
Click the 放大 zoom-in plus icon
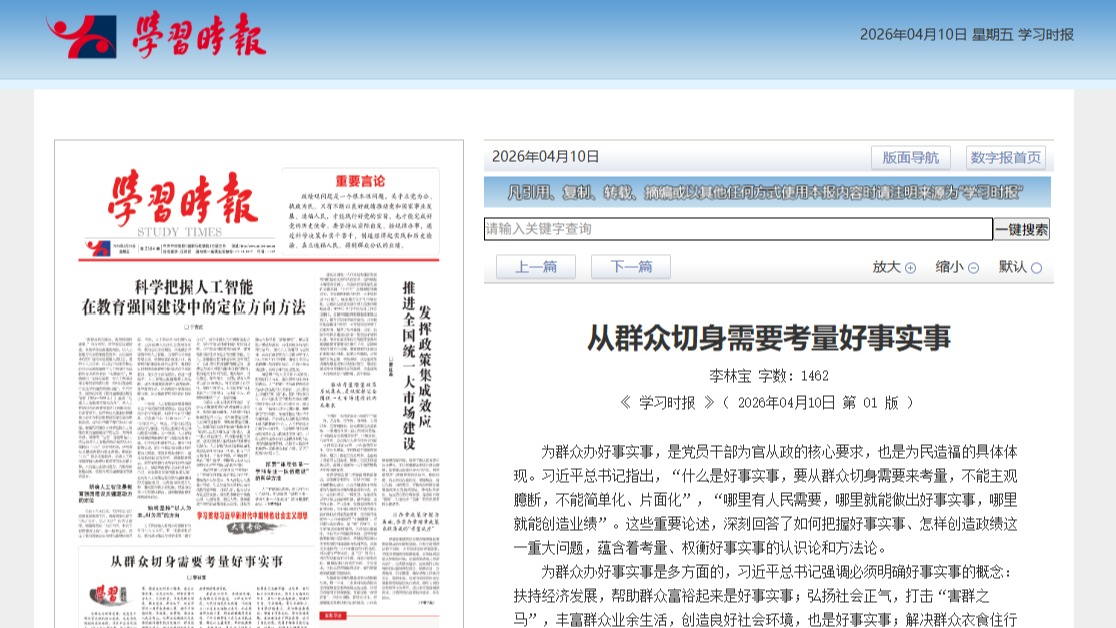point(910,268)
